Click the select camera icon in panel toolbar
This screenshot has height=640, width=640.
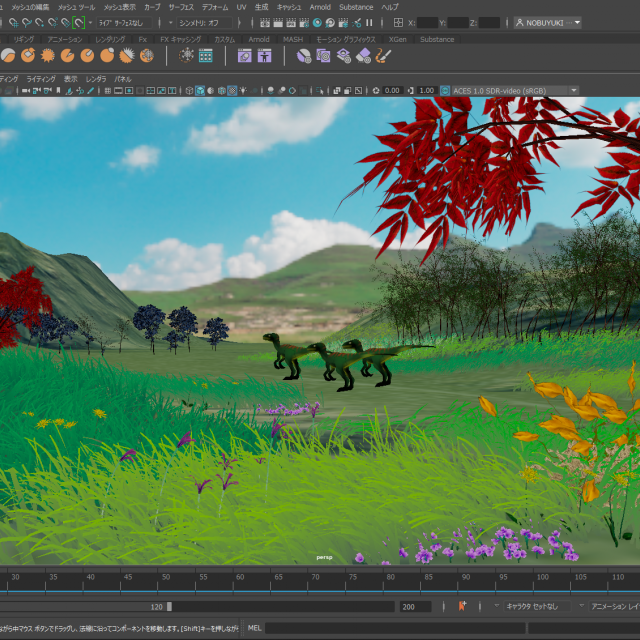point(26,91)
